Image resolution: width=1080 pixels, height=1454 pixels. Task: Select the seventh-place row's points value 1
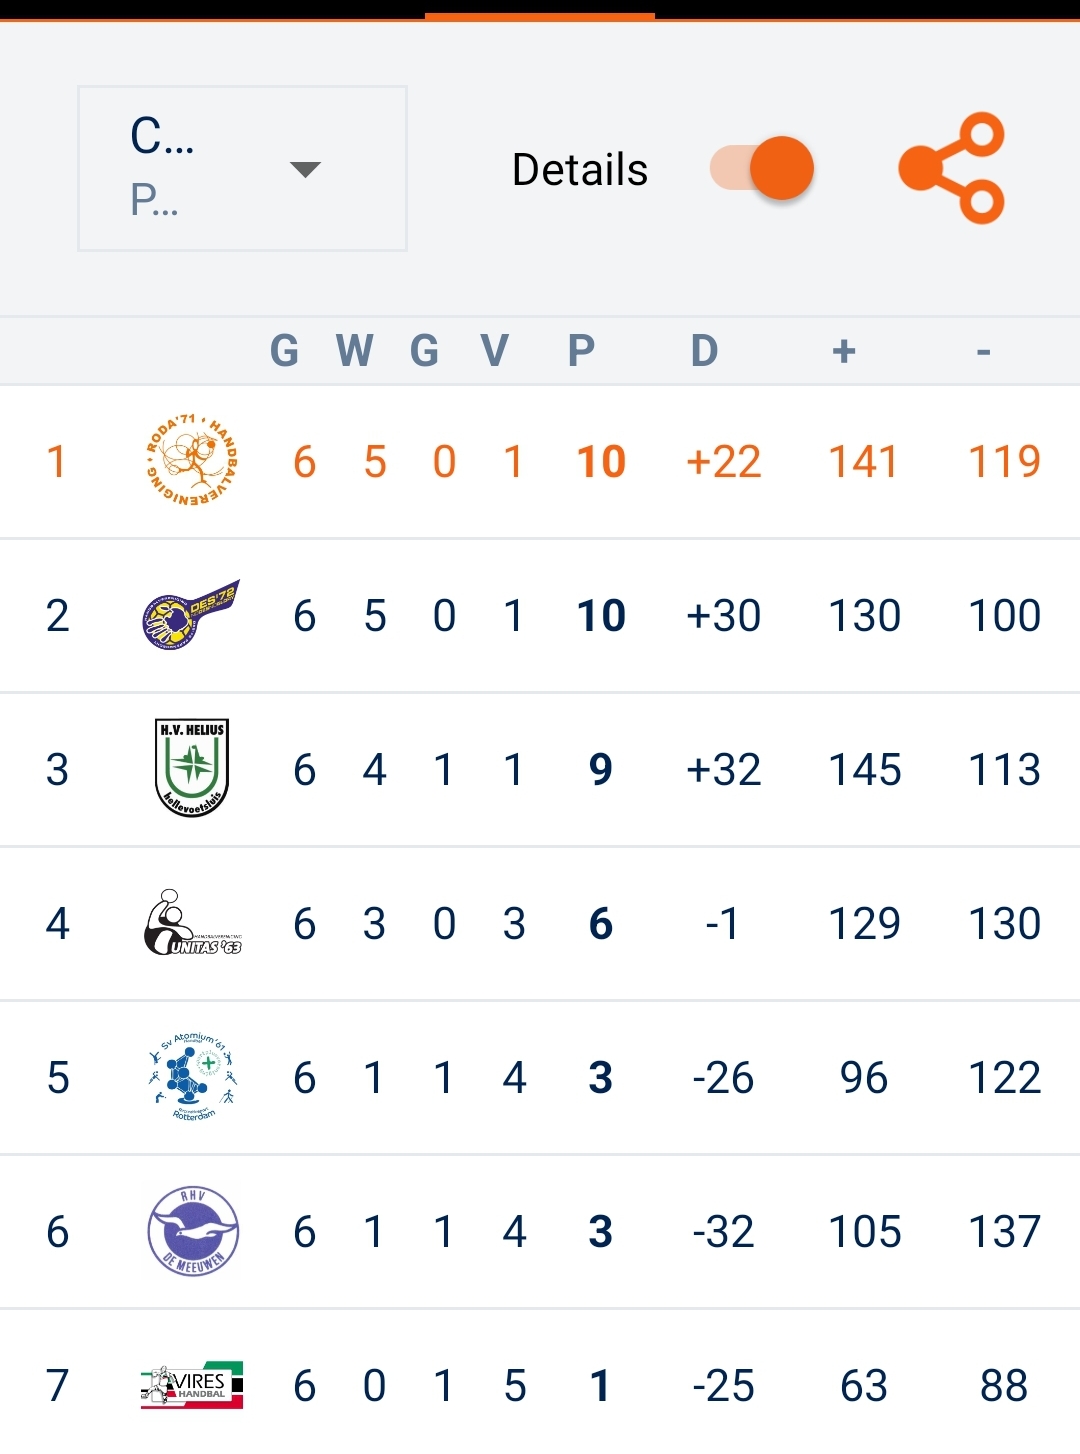click(x=600, y=1386)
